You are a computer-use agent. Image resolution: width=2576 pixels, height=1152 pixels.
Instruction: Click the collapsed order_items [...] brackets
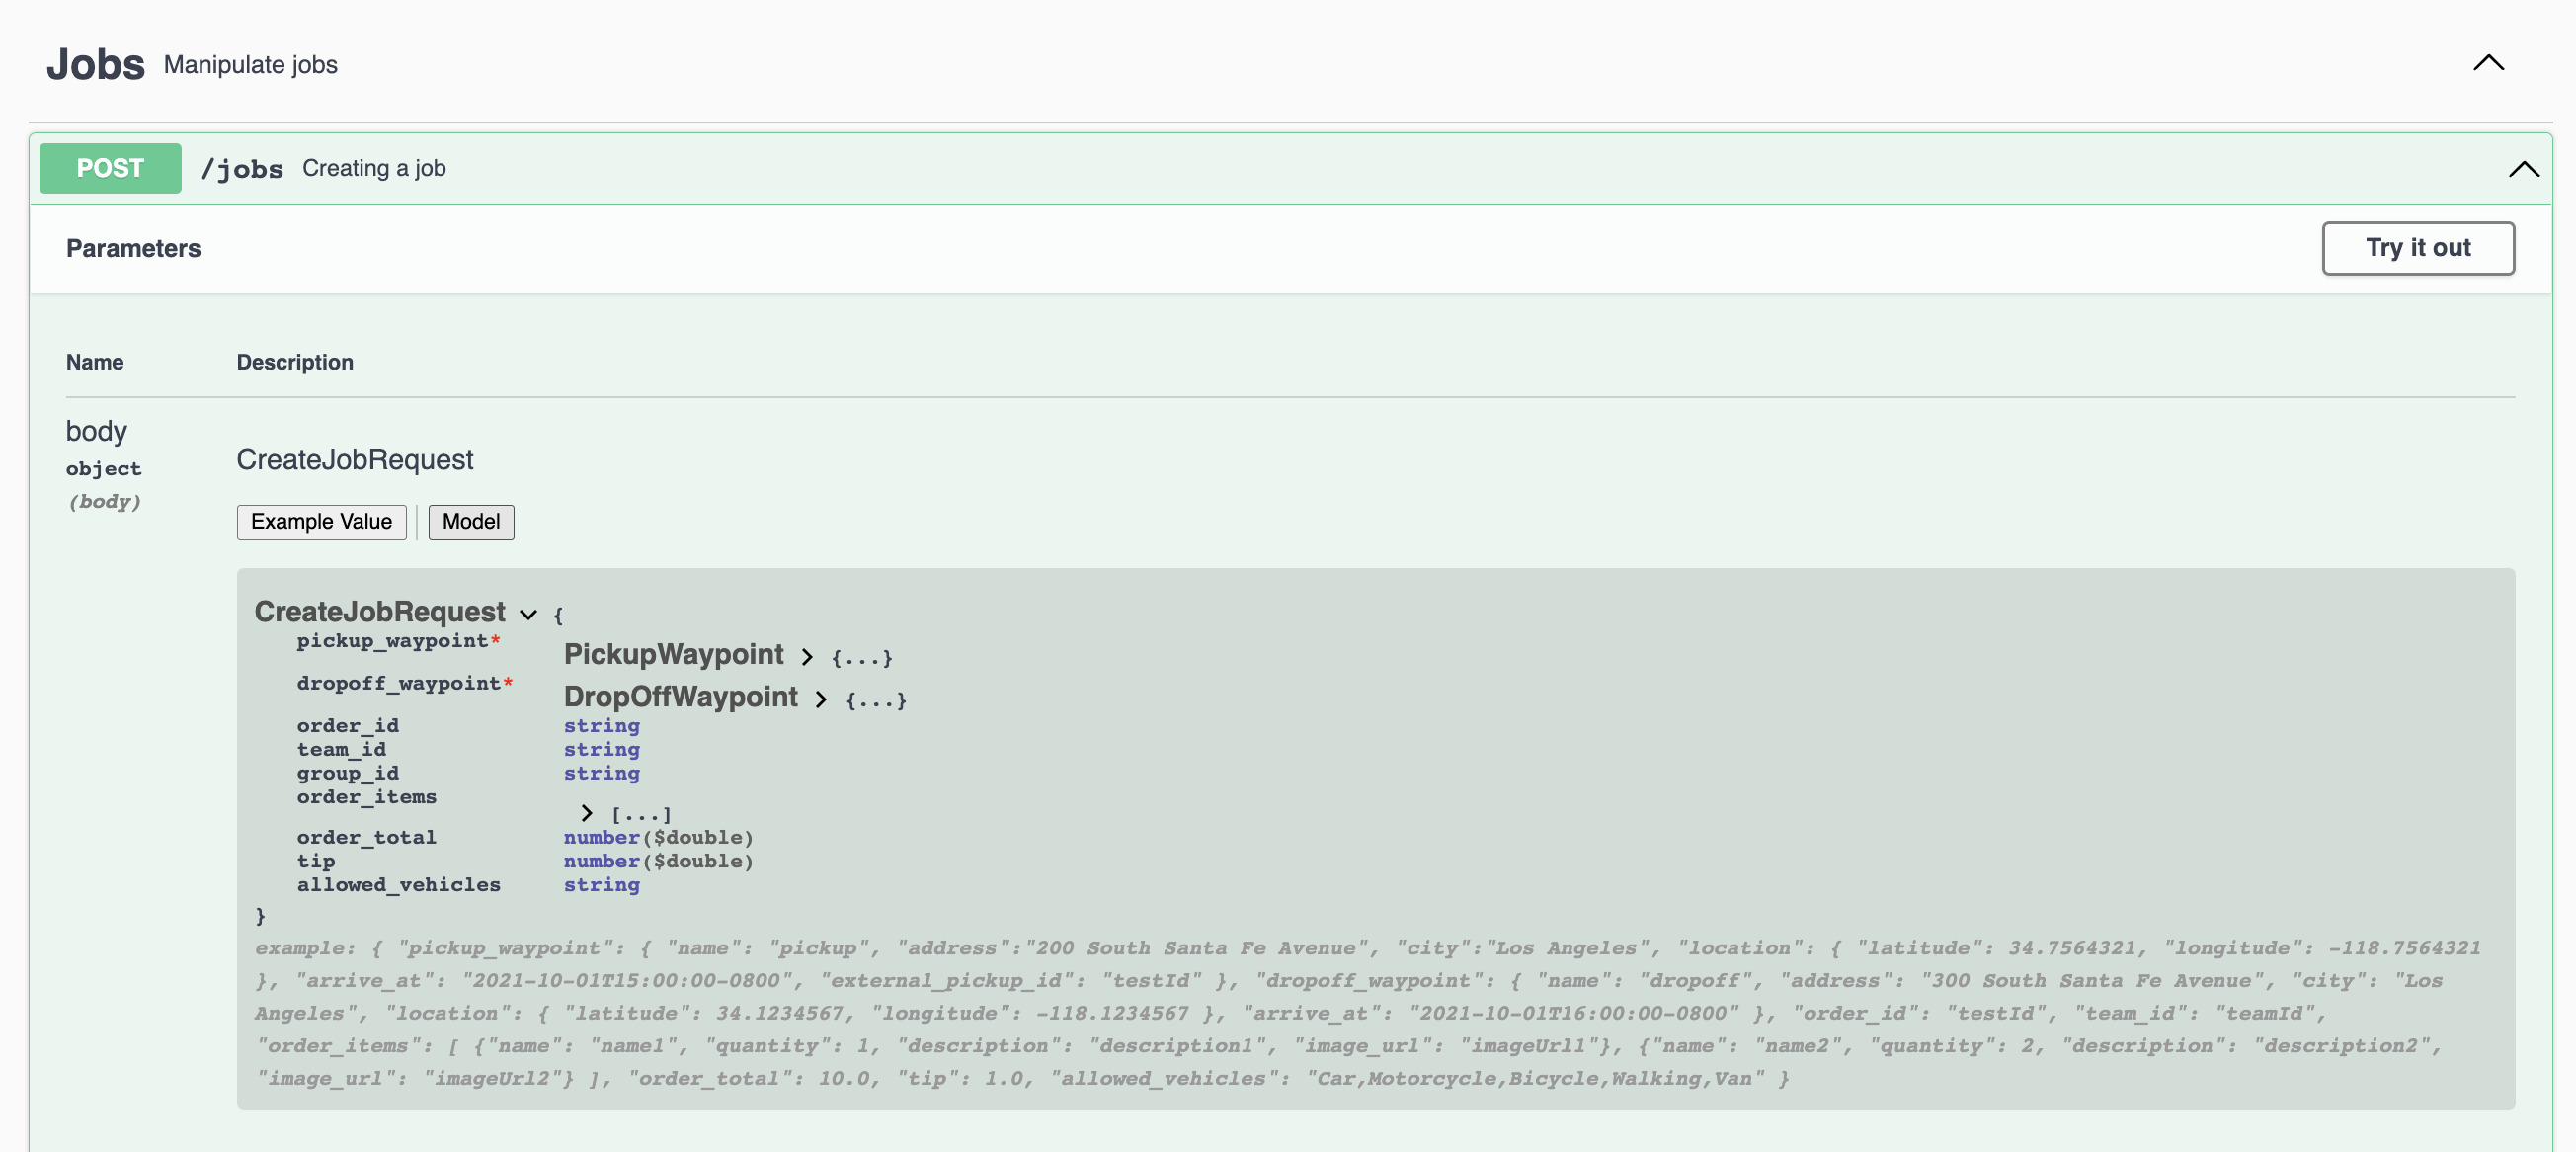pyautogui.click(x=641, y=814)
